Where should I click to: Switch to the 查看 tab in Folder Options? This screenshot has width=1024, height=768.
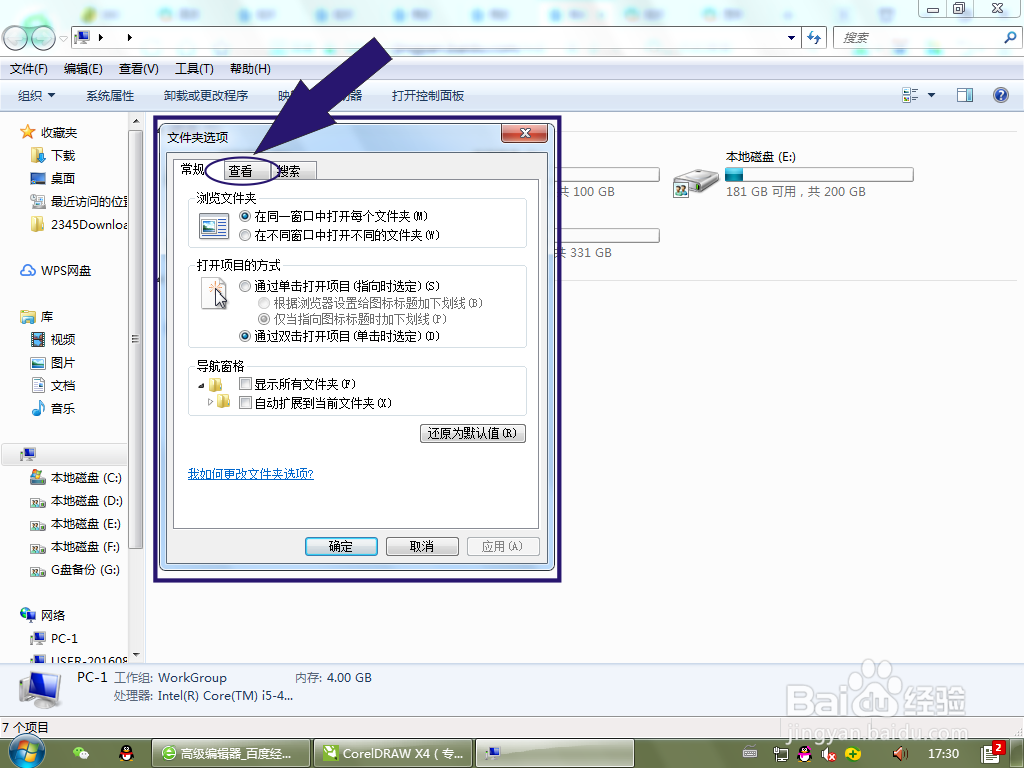pyautogui.click(x=242, y=170)
